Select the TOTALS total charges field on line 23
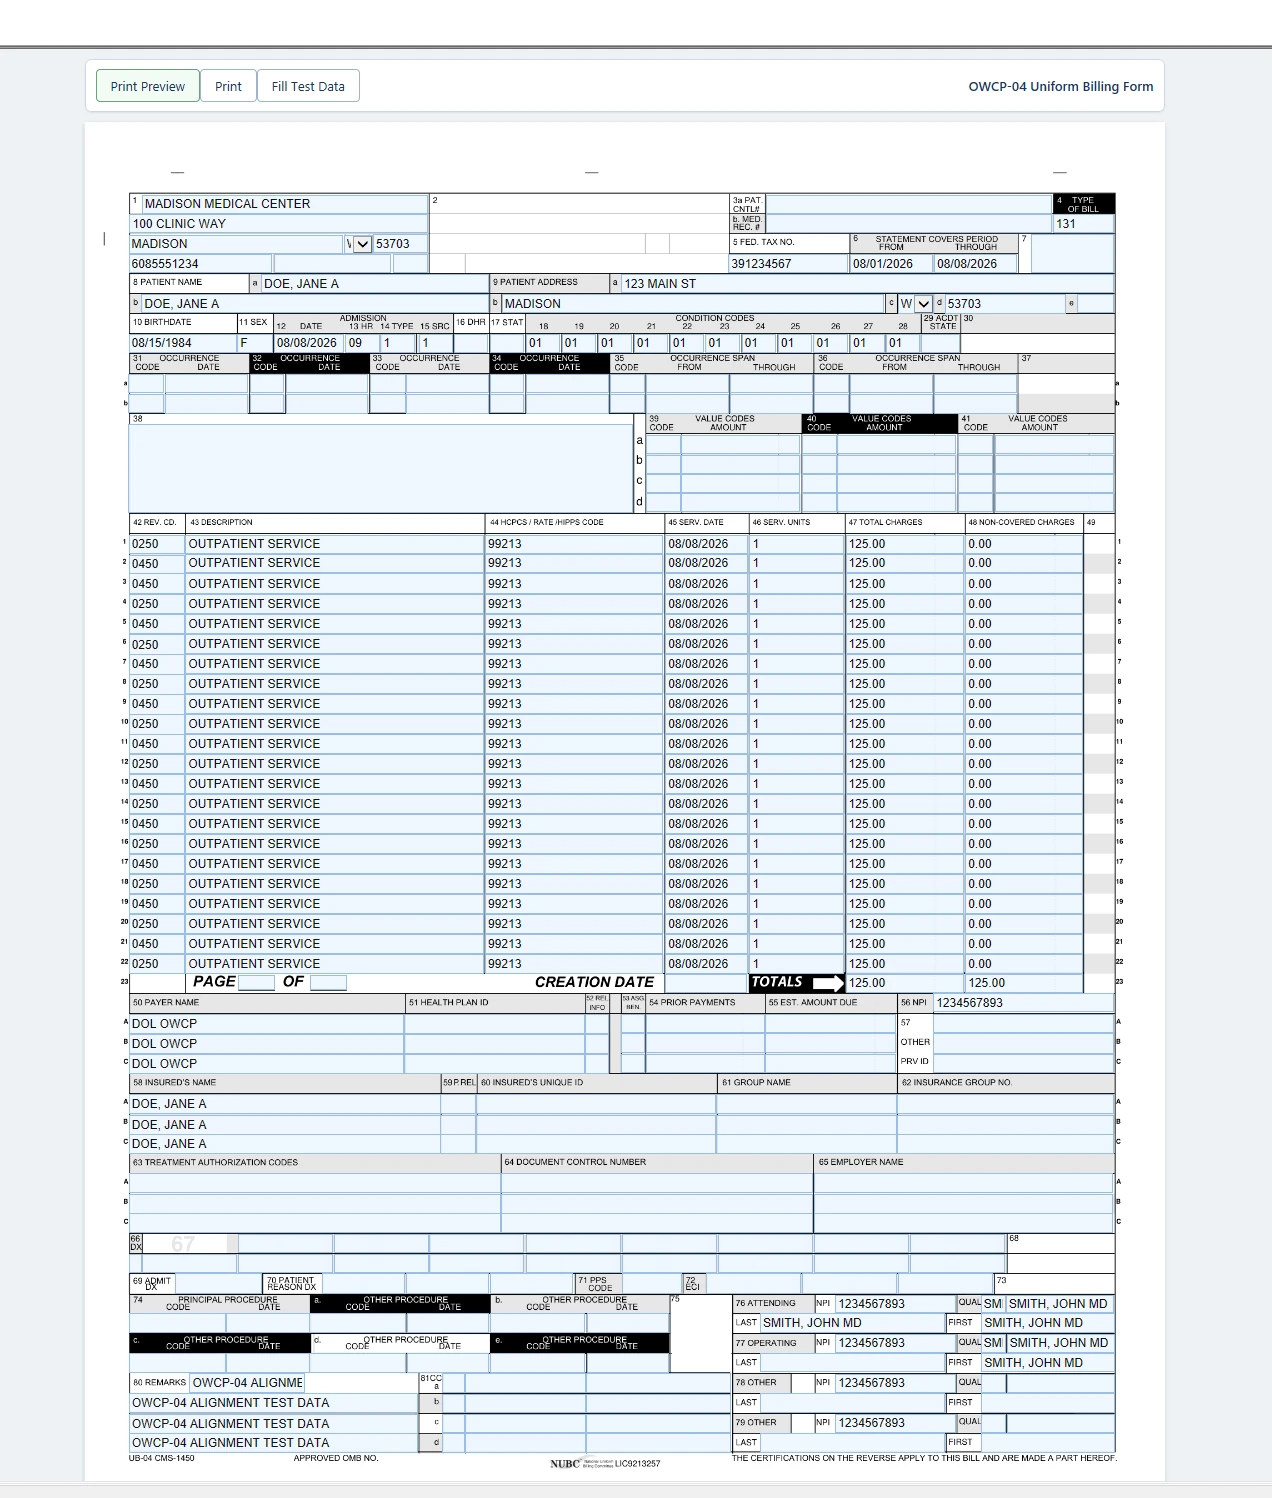 pyautogui.click(x=905, y=983)
